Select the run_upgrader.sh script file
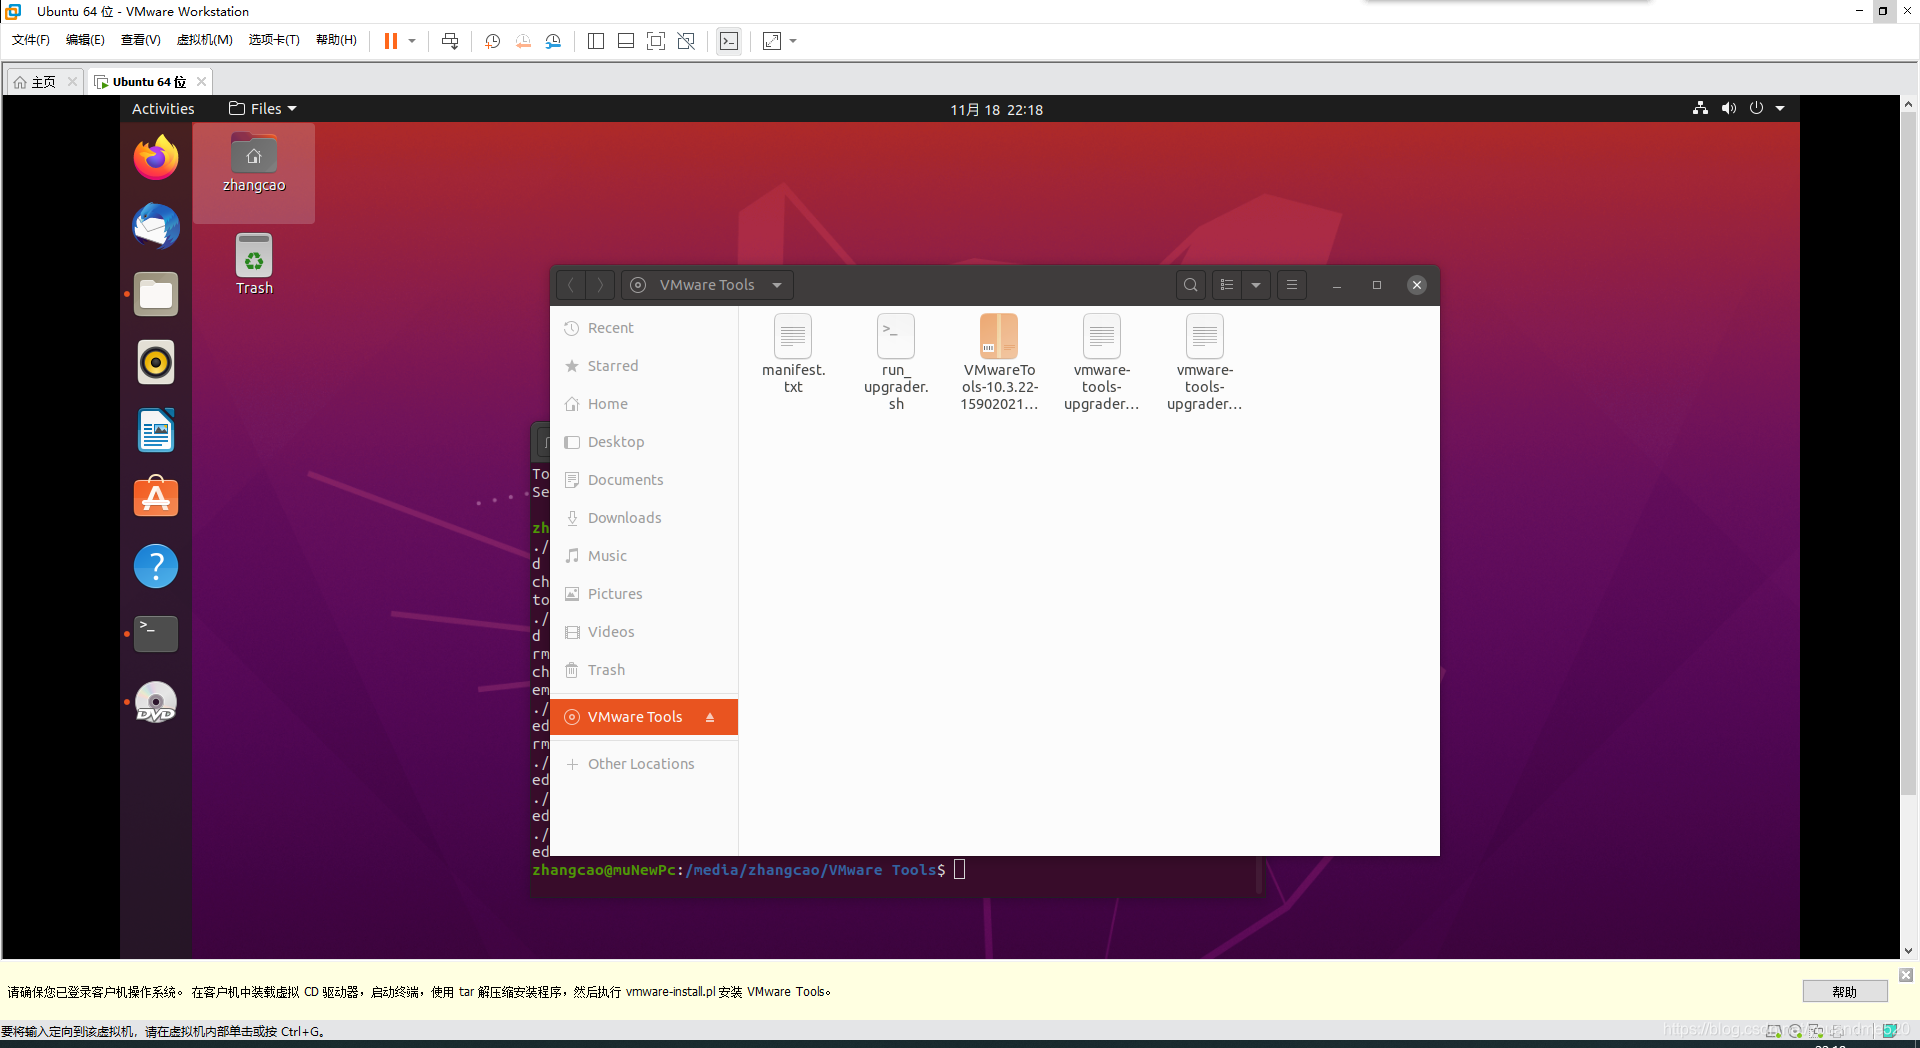This screenshot has width=1920, height=1048. pyautogui.click(x=896, y=362)
